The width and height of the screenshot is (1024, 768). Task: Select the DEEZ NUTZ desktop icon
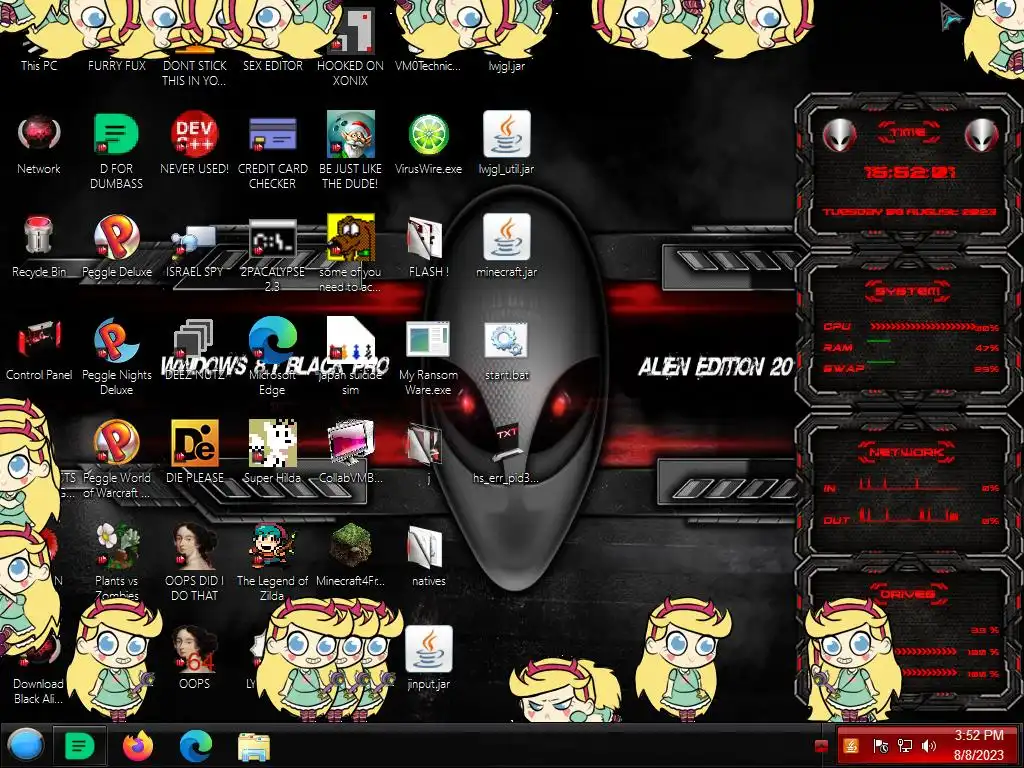194,340
